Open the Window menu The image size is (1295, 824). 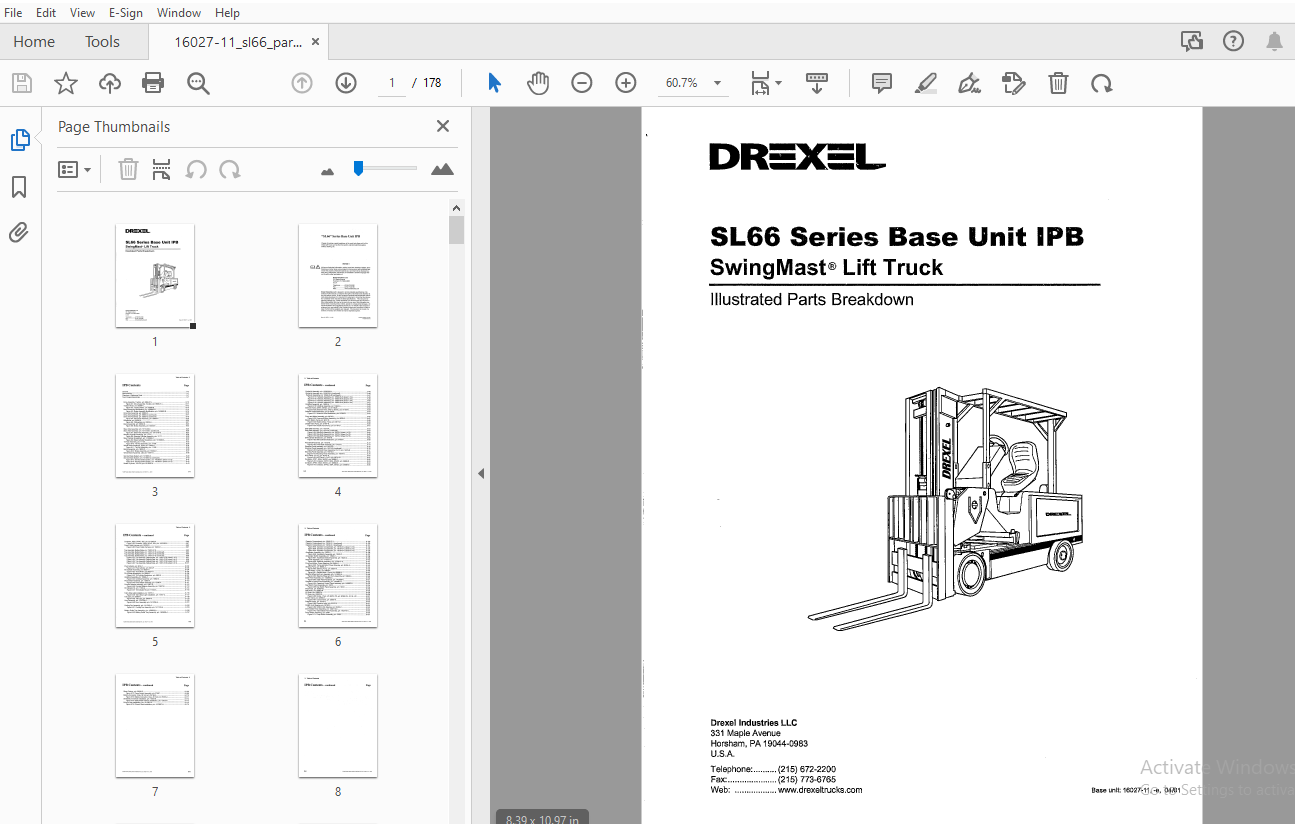tap(179, 12)
